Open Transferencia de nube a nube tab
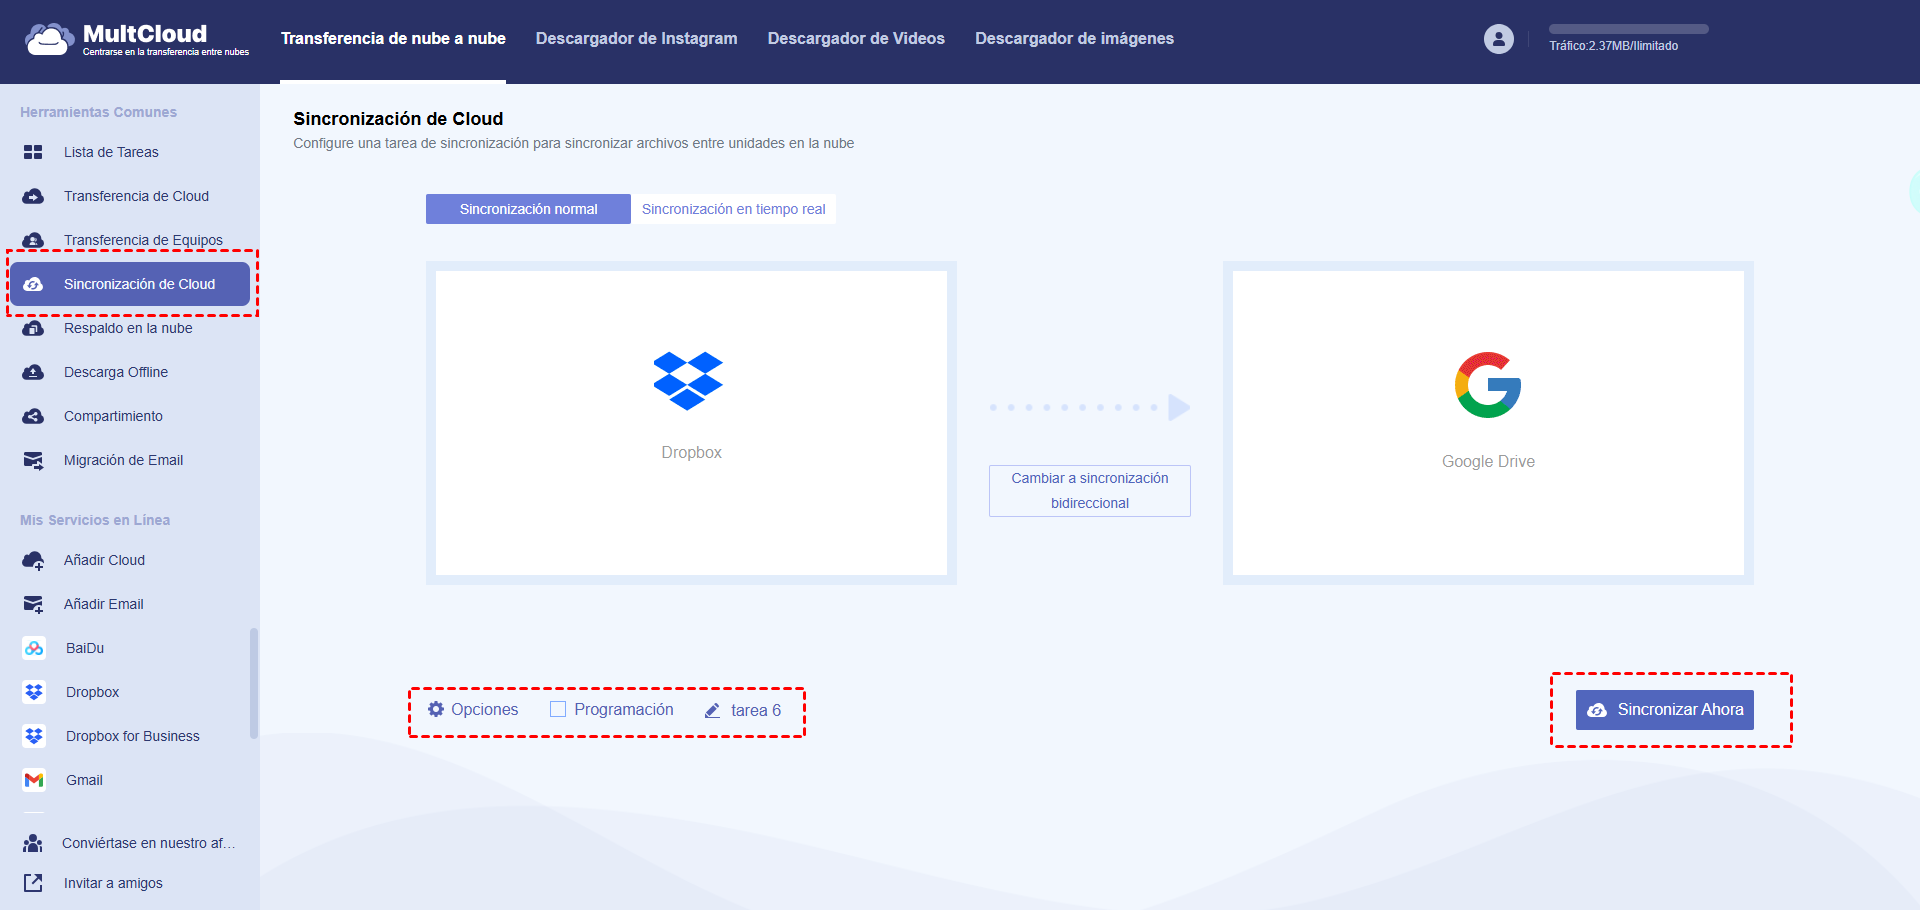Screen dimensions: 1920x910 [393, 39]
